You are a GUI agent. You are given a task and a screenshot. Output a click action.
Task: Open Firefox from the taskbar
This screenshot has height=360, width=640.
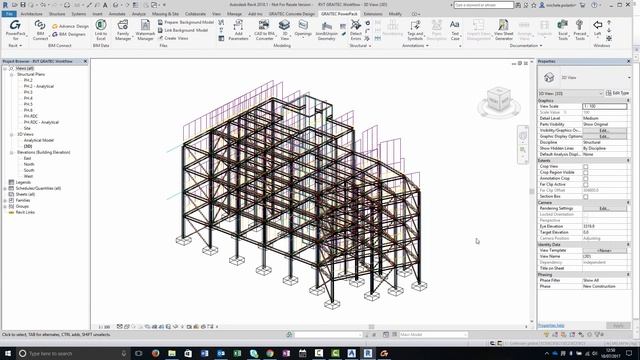tap(156, 353)
